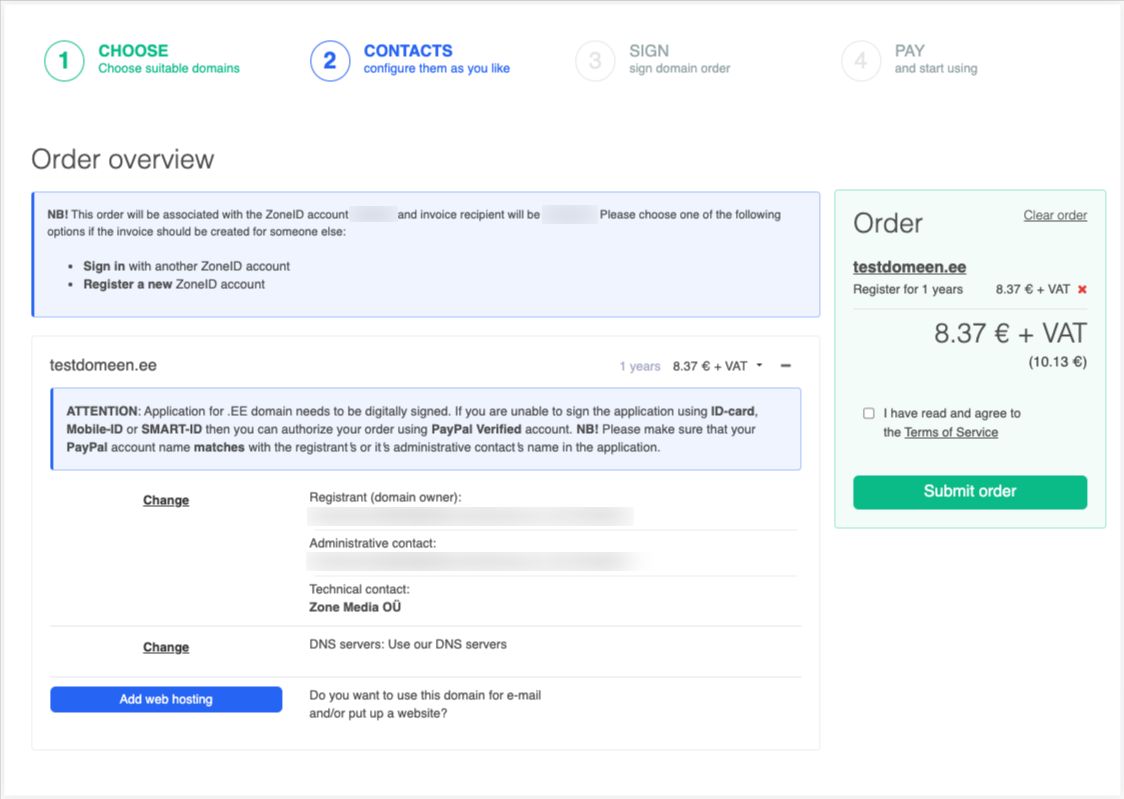The height and width of the screenshot is (799, 1124).
Task: Open the registration period price dropdown
Action: click(717, 366)
